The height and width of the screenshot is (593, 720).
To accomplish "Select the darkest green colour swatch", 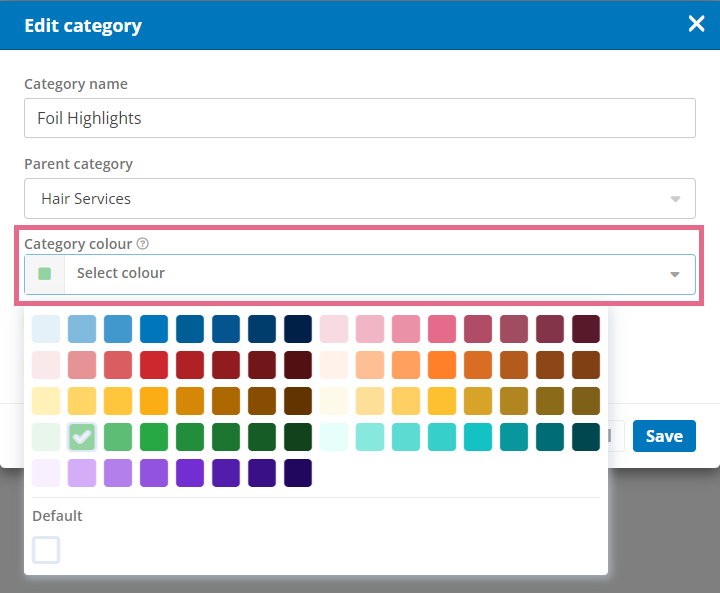I will (298, 437).
